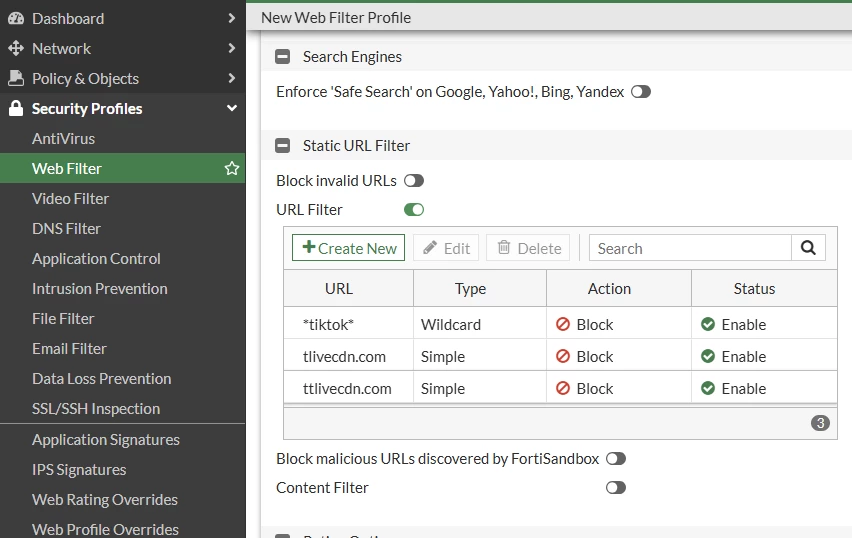Toggle Block invalid URLs switch
Screen dimensions: 852x538
point(414,180)
